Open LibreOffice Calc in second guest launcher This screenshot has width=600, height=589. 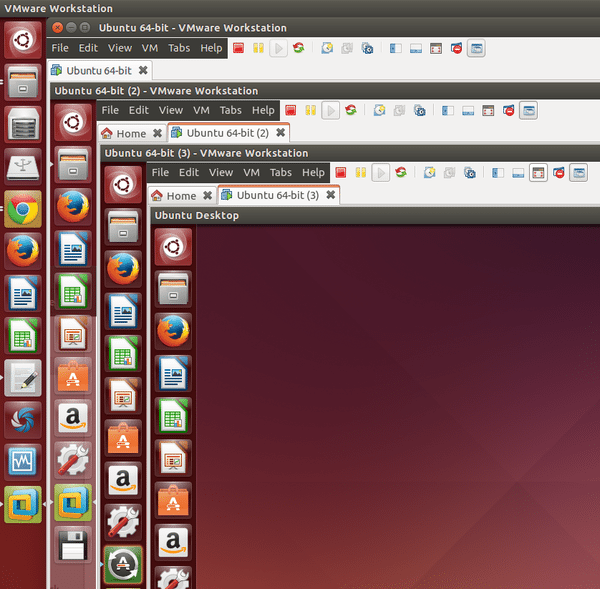(123, 354)
